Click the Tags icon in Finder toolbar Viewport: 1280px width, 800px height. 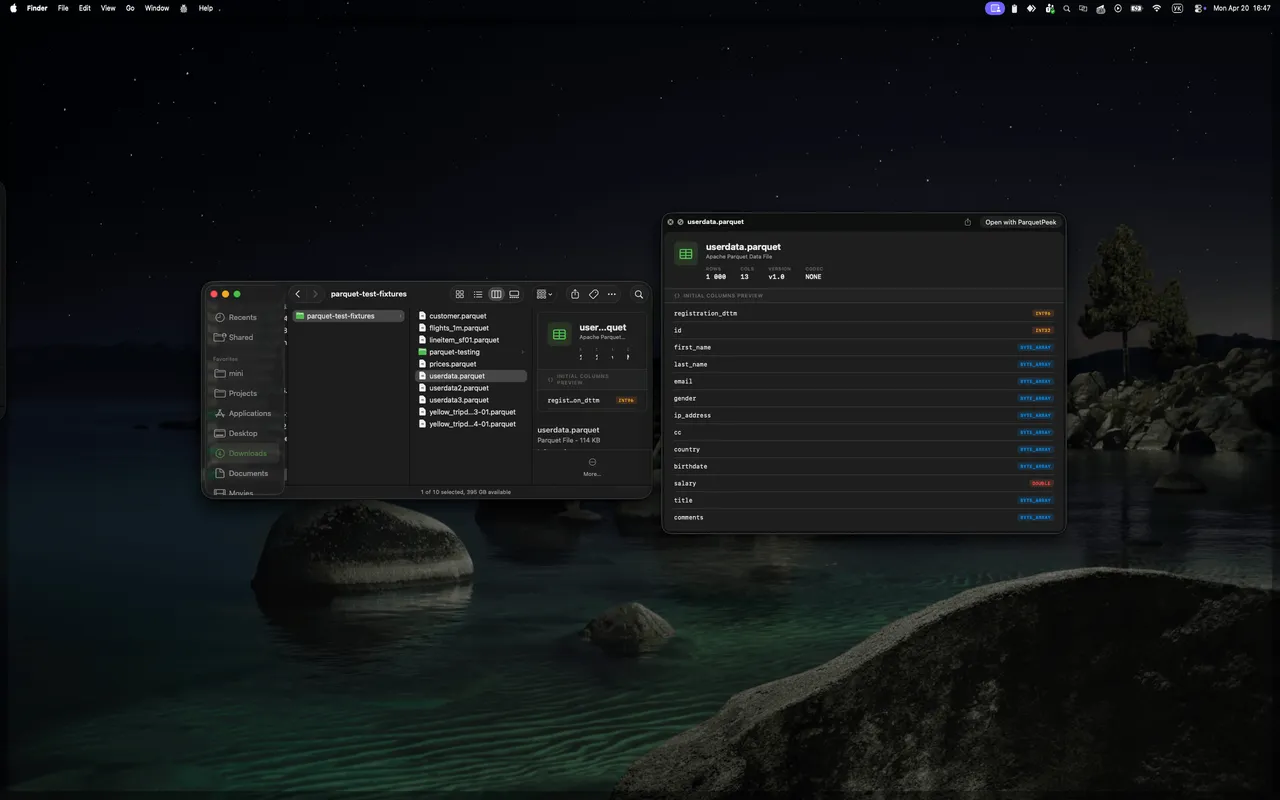(x=593, y=294)
